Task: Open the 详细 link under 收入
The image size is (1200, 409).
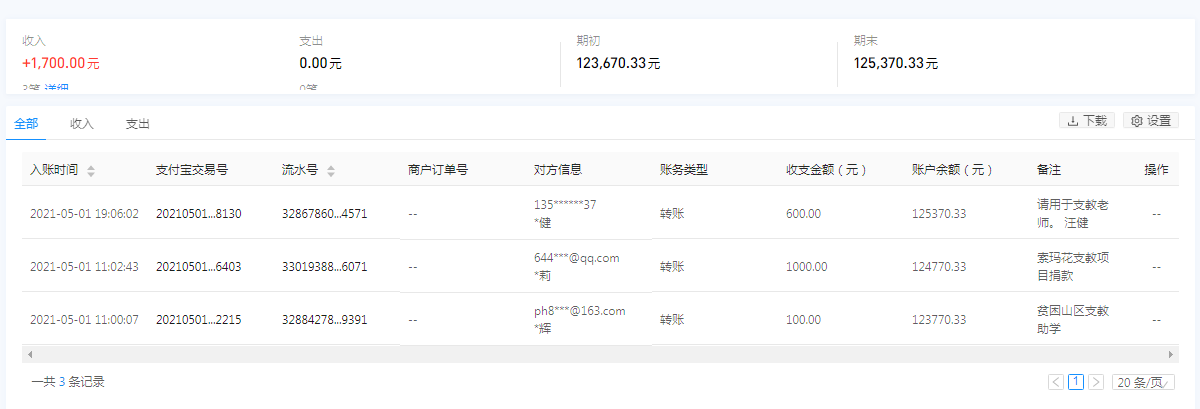Action: click(x=56, y=89)
